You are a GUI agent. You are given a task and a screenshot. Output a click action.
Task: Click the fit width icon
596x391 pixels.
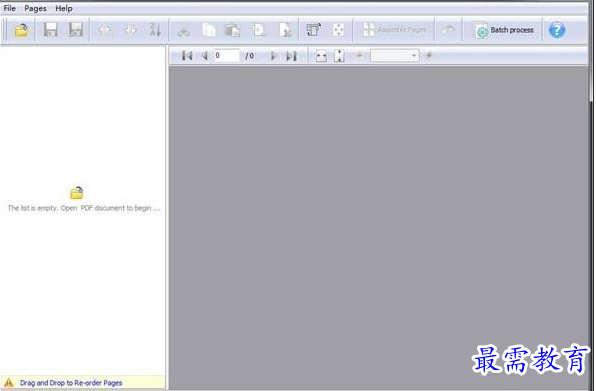click(321, 56)
